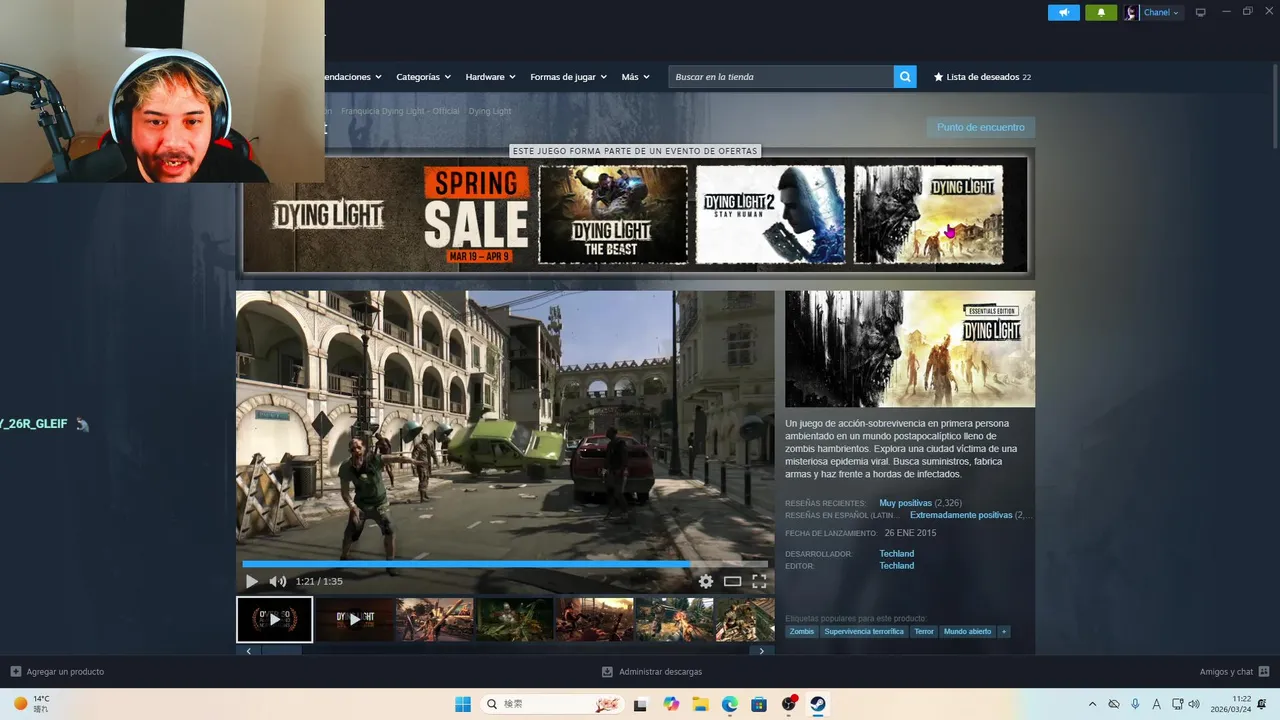Open Task View on taskbar

pyautogui.click(x=641, y=704)
